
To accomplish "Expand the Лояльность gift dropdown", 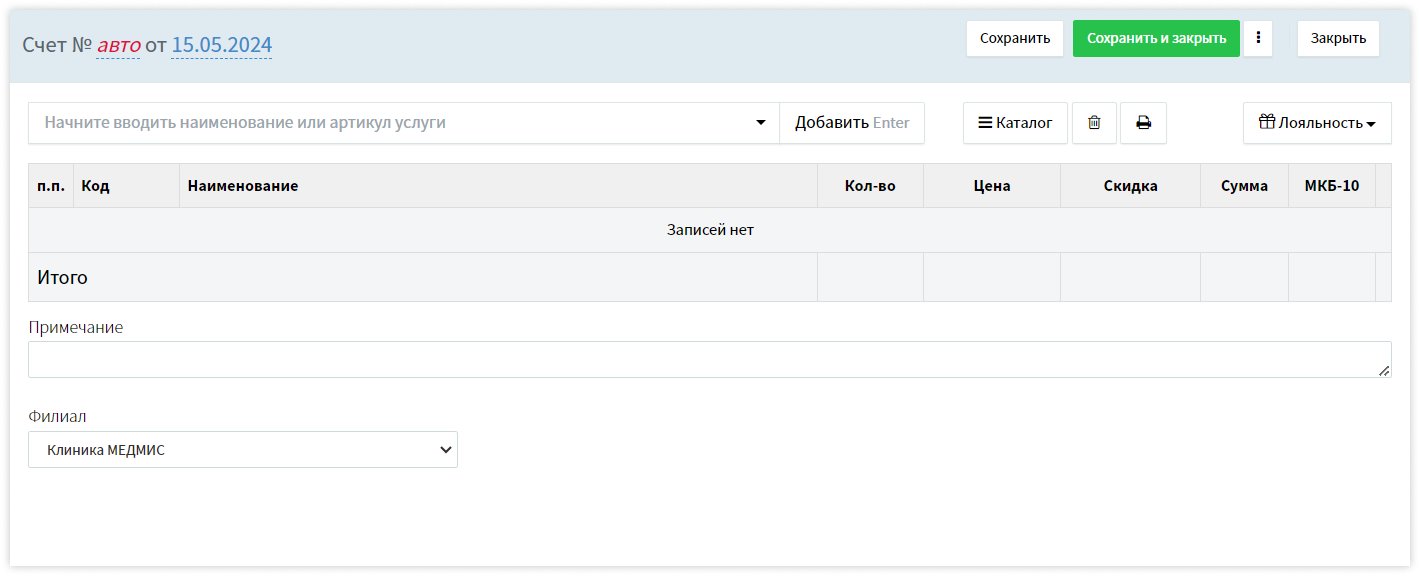I will coord(1316,123).
